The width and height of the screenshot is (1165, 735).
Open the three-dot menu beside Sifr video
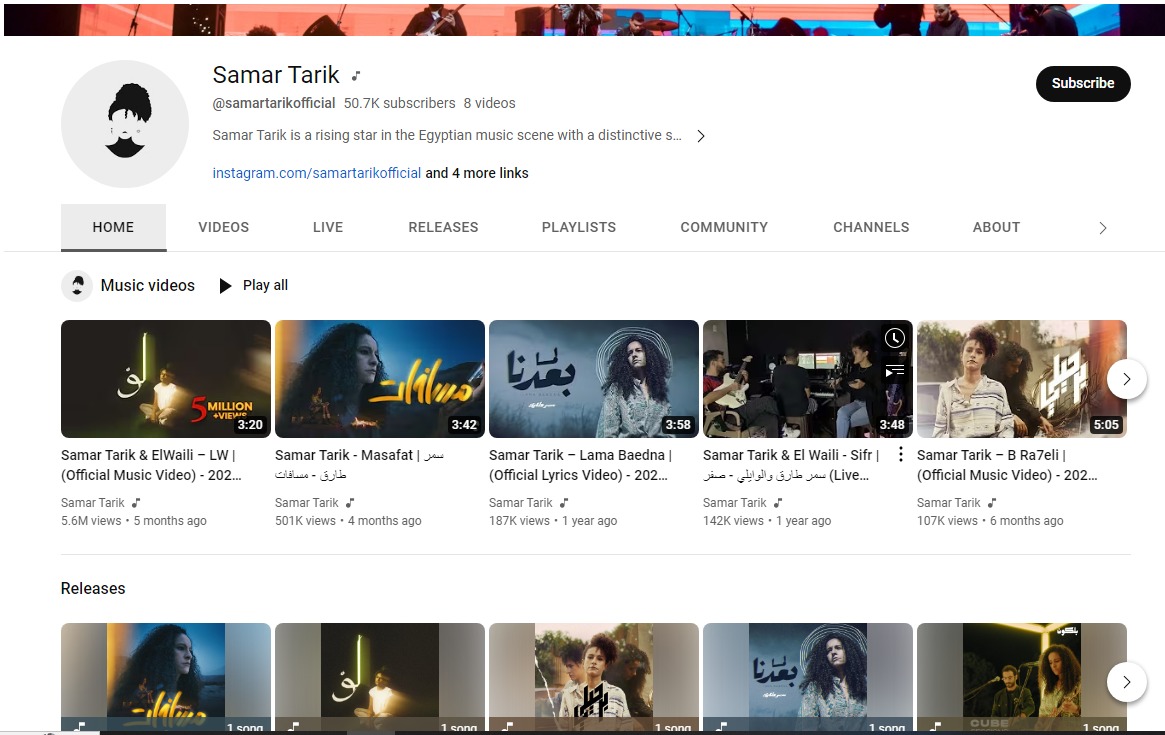tap(900, 455)
